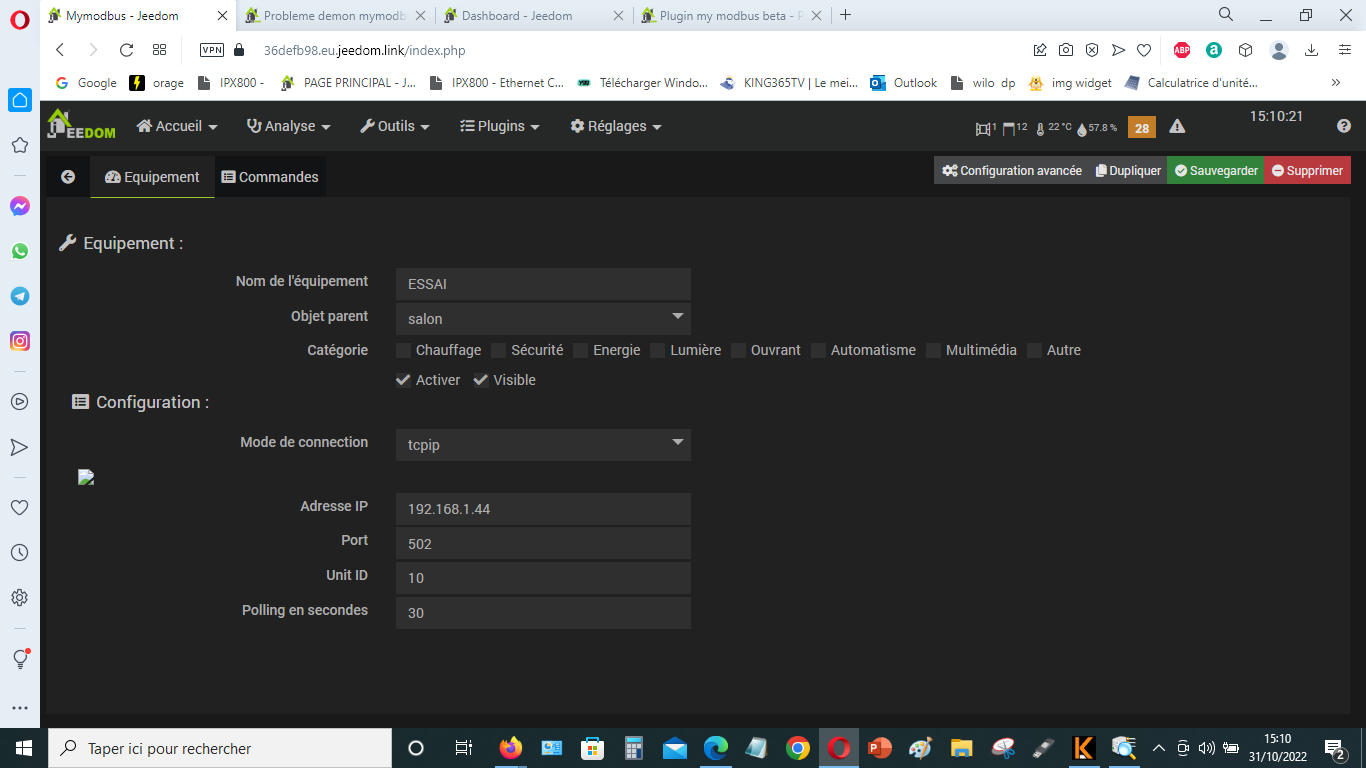Open the Opera downloads icon
The width and height of the screenshot is (1366, 768).
[x=1312, y=50]
